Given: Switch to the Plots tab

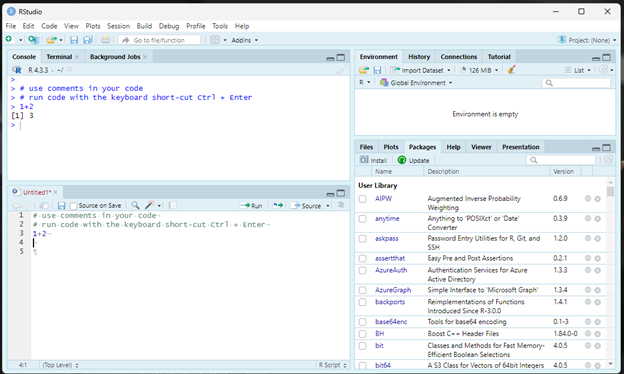Looking at the screenshot, I should tap(390, 147).
